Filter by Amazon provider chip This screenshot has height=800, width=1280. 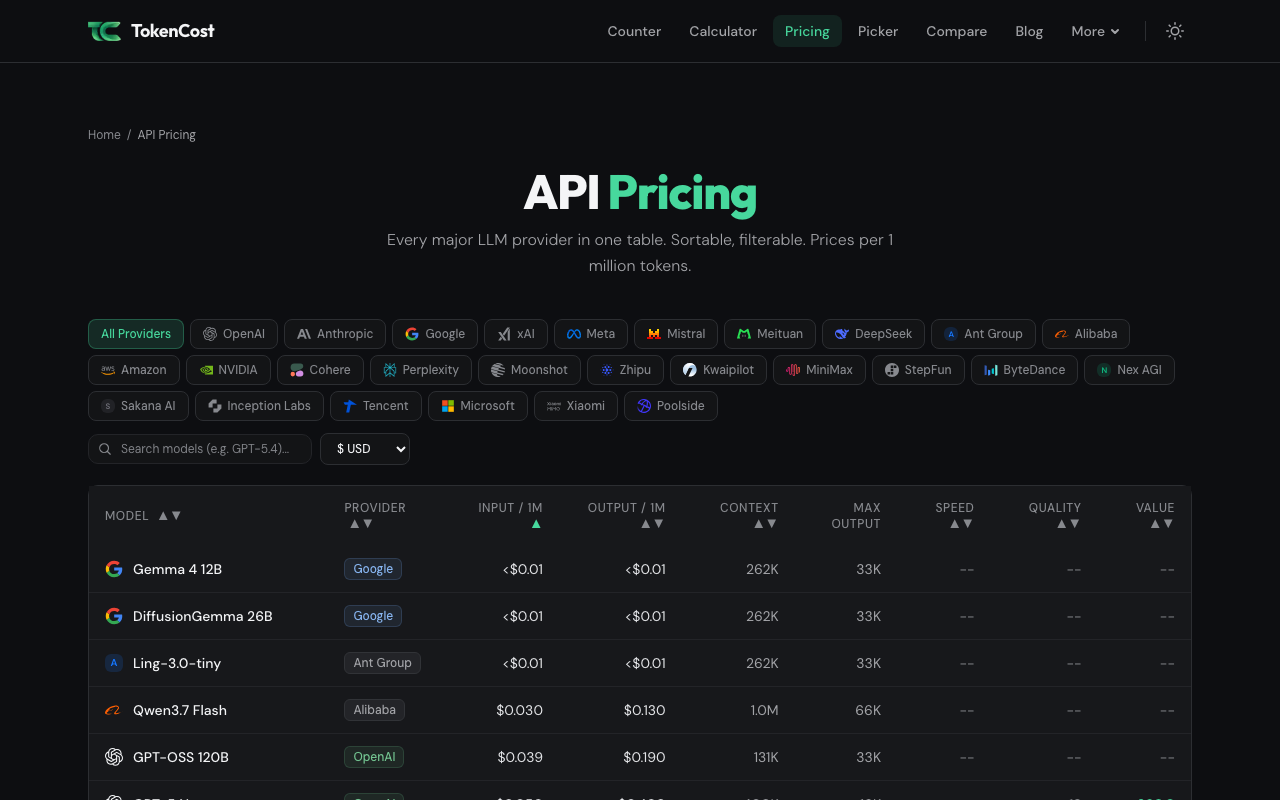pyautogui.click(x=134, y=370)
